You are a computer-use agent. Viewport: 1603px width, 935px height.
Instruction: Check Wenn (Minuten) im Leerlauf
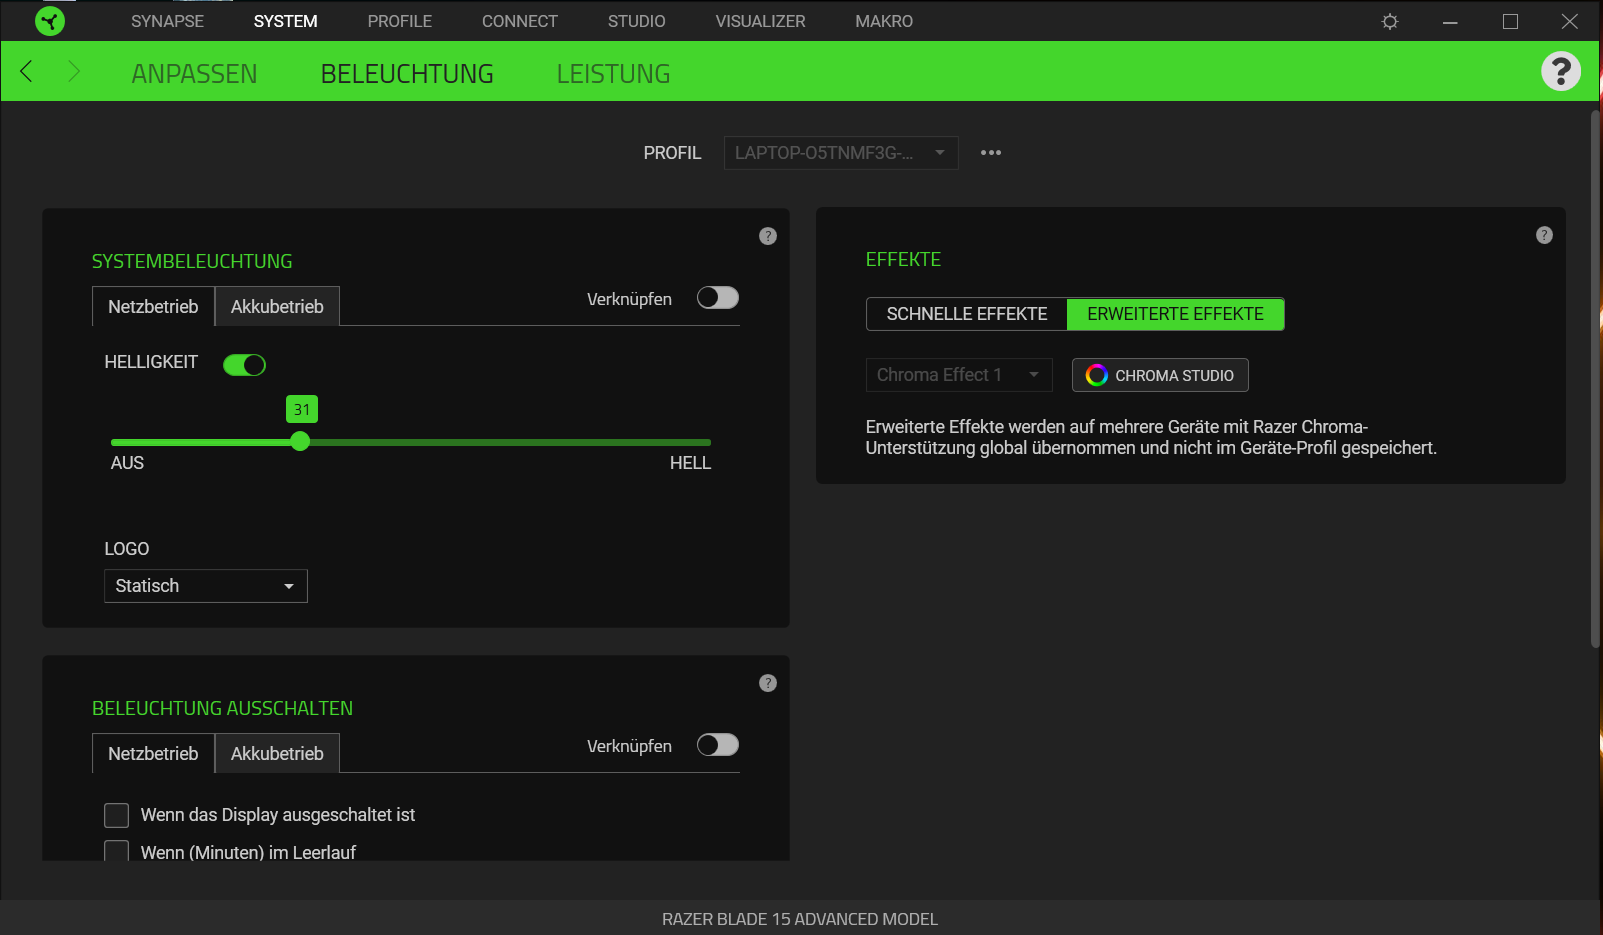tap(117, 852)
